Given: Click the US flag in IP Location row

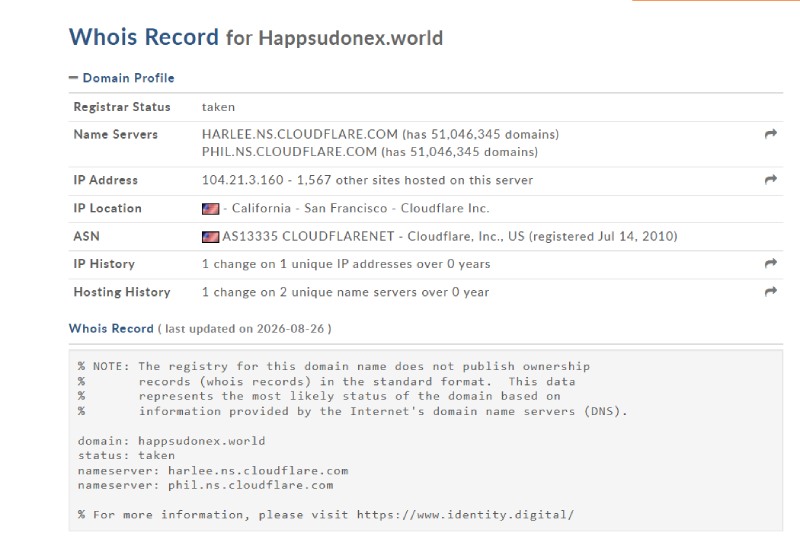Looking at the screenshot, I should coord(210,209).
